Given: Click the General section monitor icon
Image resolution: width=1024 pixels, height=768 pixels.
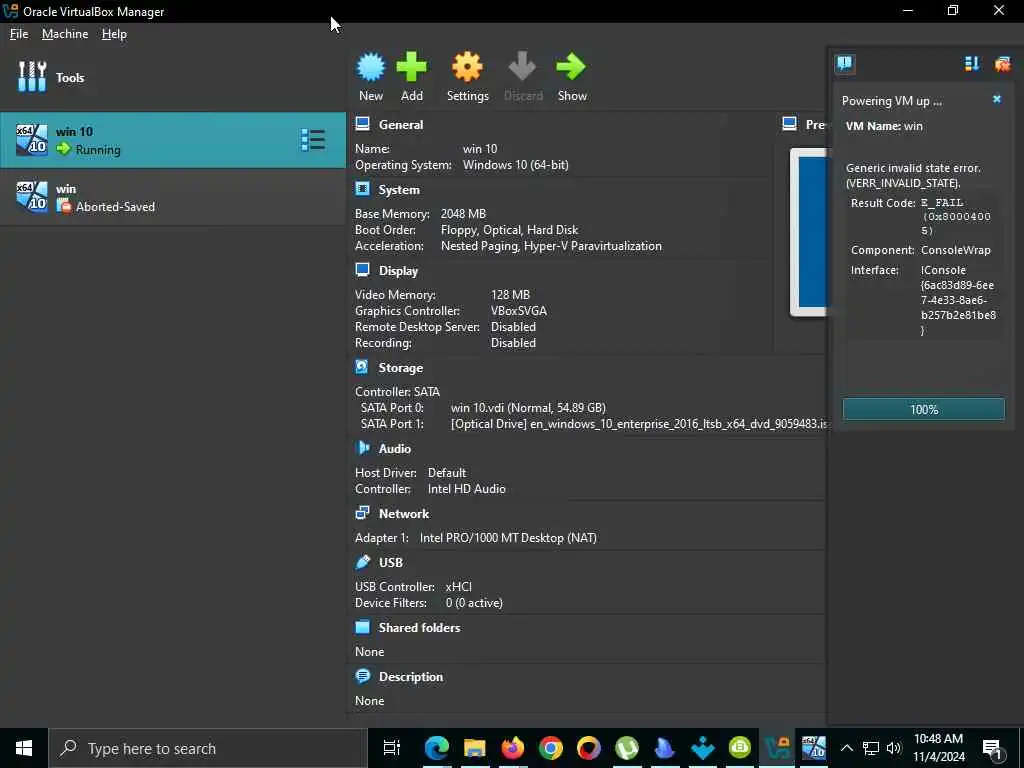Looking at the screenshot, I should click(362, 124).
